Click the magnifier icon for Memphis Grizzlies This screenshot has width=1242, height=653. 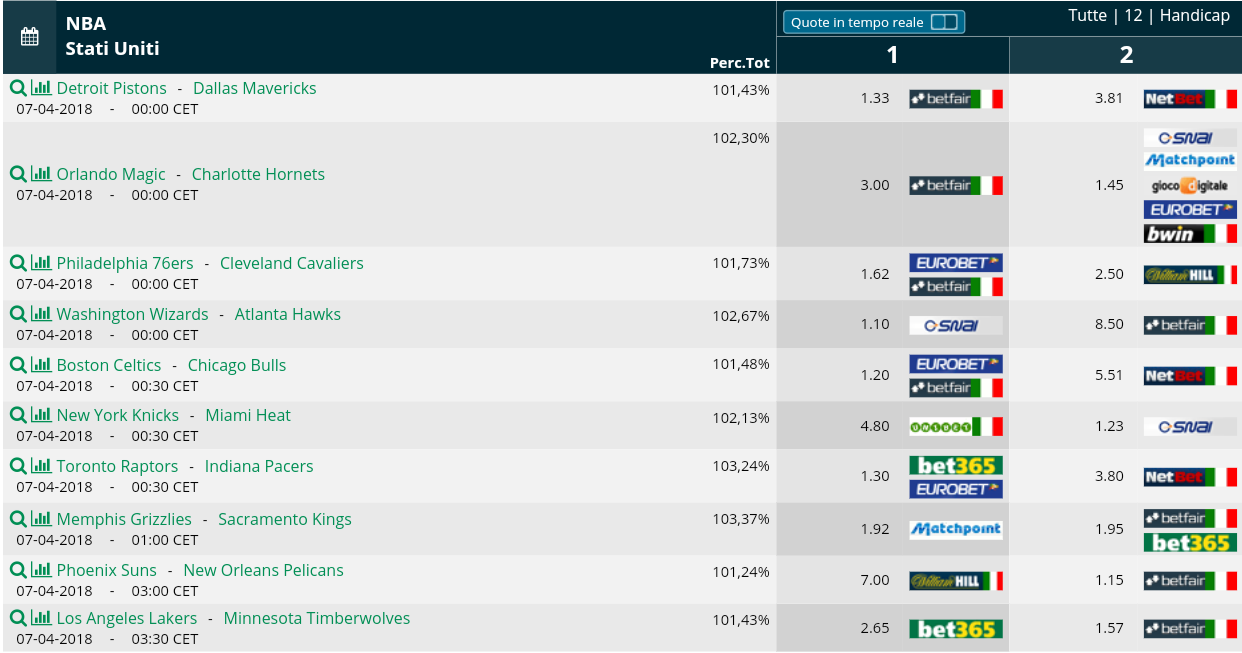[18, 519]
